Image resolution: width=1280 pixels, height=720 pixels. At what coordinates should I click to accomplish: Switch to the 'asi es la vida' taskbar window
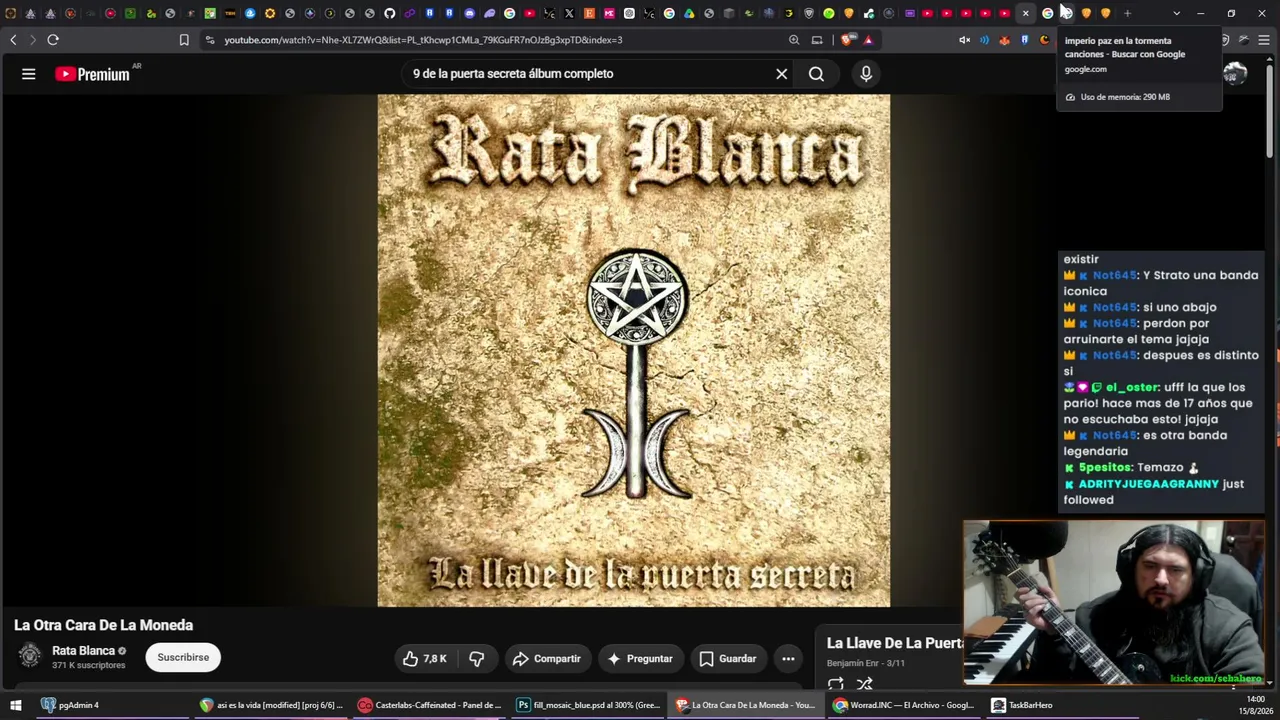pos(272,705)
